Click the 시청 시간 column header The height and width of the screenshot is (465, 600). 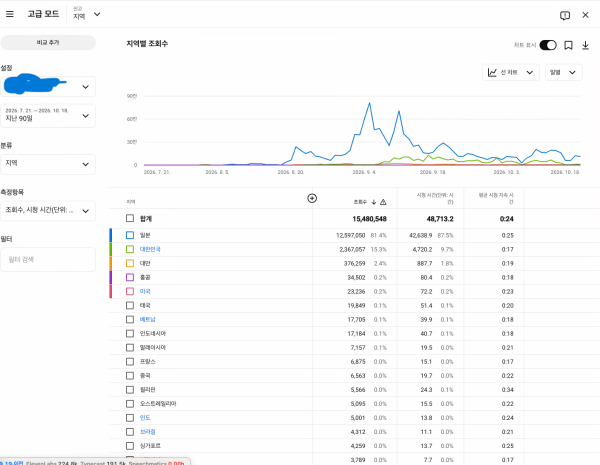coord(435,198)
